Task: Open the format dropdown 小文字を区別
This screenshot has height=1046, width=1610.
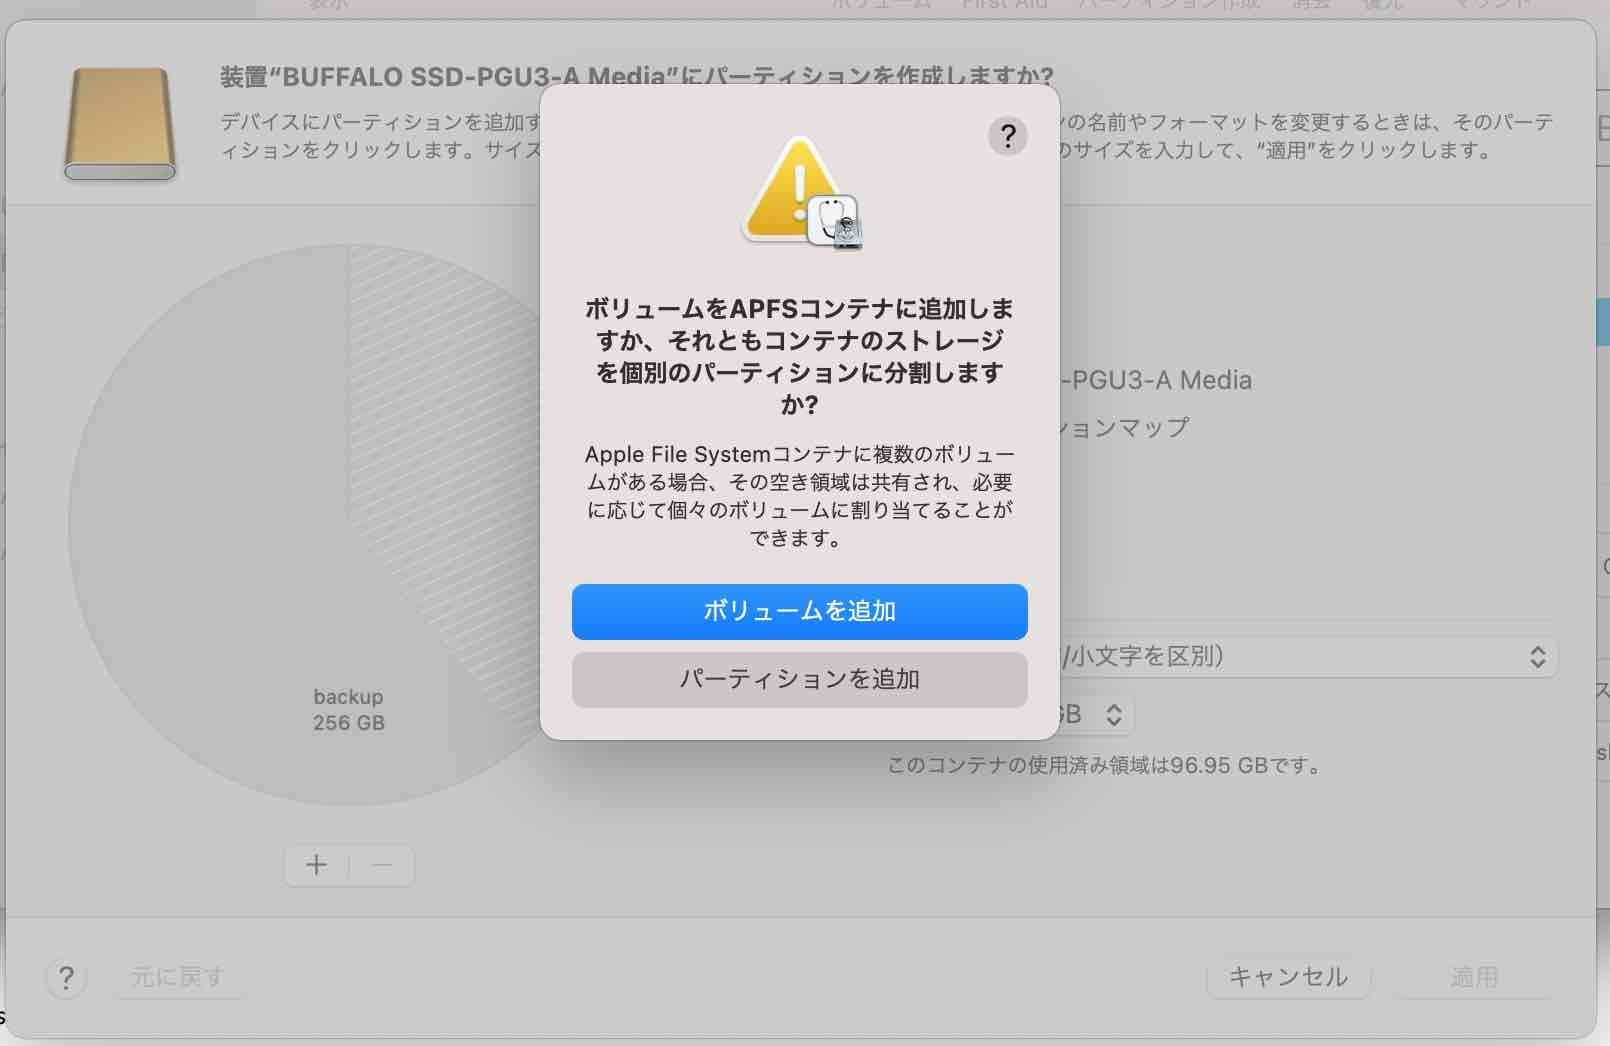Action: pyautogui.click(x=1308, y=656)
